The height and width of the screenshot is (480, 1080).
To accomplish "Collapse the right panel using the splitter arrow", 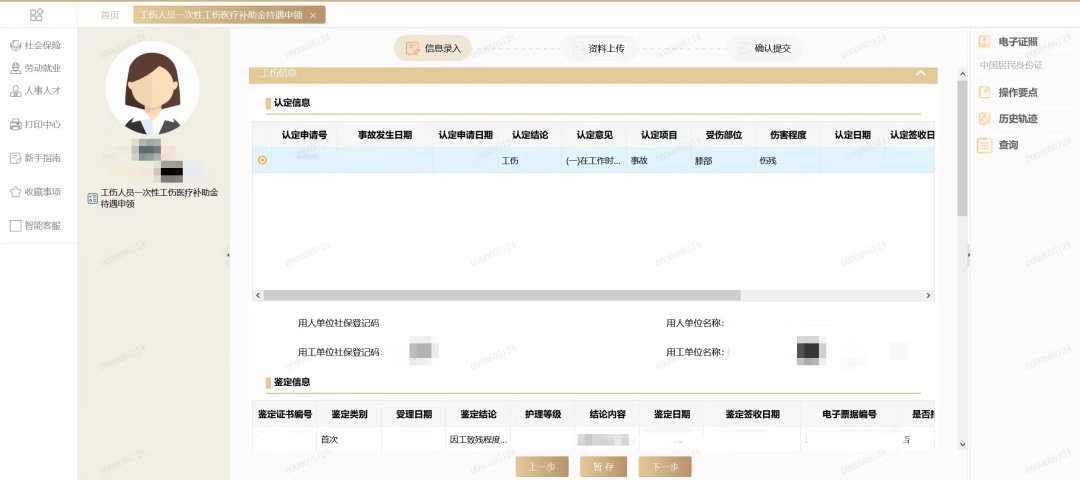I will pyautogui.click(x=967, y=256).
